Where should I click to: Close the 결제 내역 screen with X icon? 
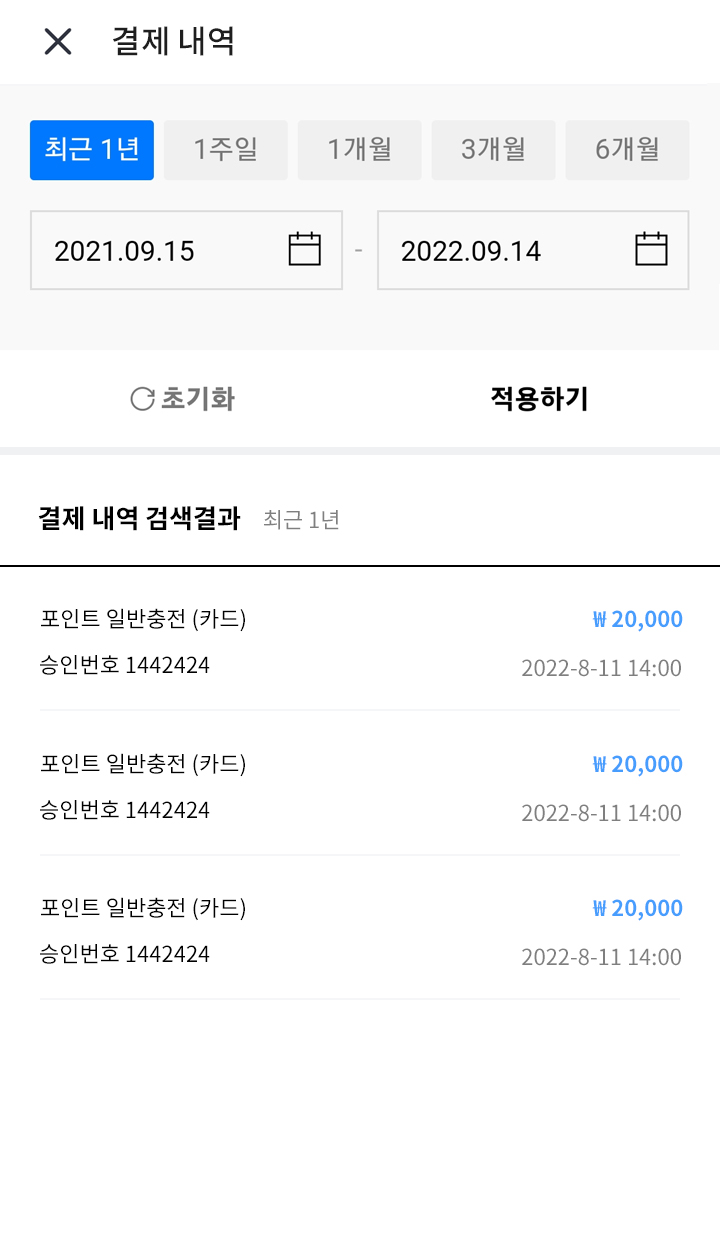point(58,42)
